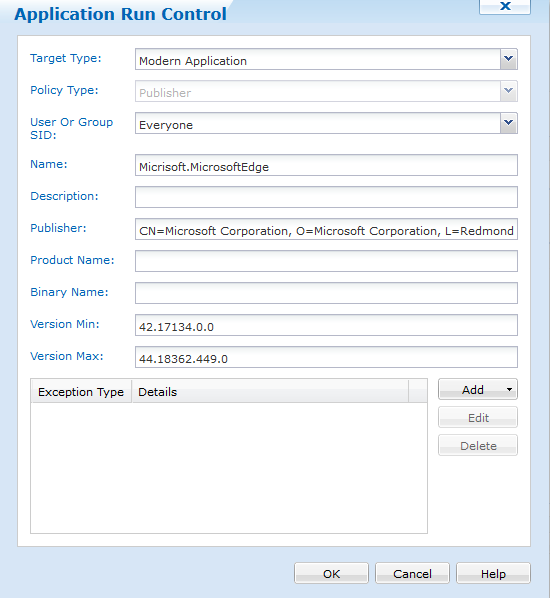Select the Version Min field
Viewport: 550px width, 598px height.
[326, 325]
